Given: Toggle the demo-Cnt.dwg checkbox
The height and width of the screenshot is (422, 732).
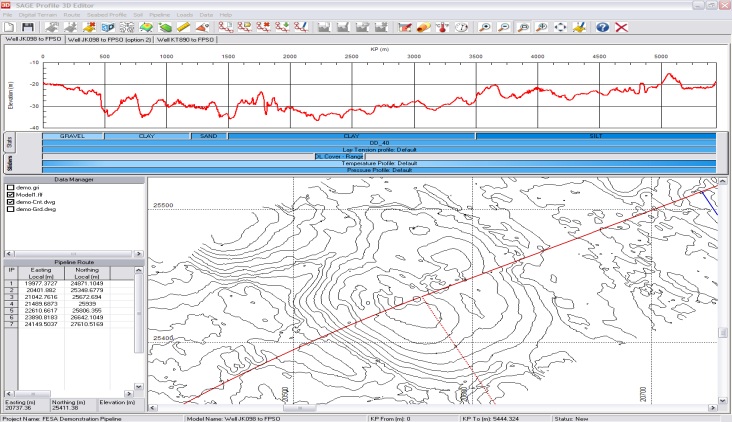Looking at the screenshot, I should click(11, 201).
